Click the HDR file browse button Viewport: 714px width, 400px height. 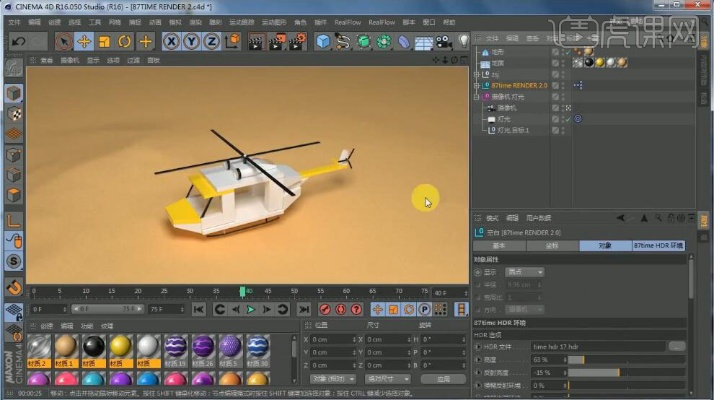click(x=677, y=345)
